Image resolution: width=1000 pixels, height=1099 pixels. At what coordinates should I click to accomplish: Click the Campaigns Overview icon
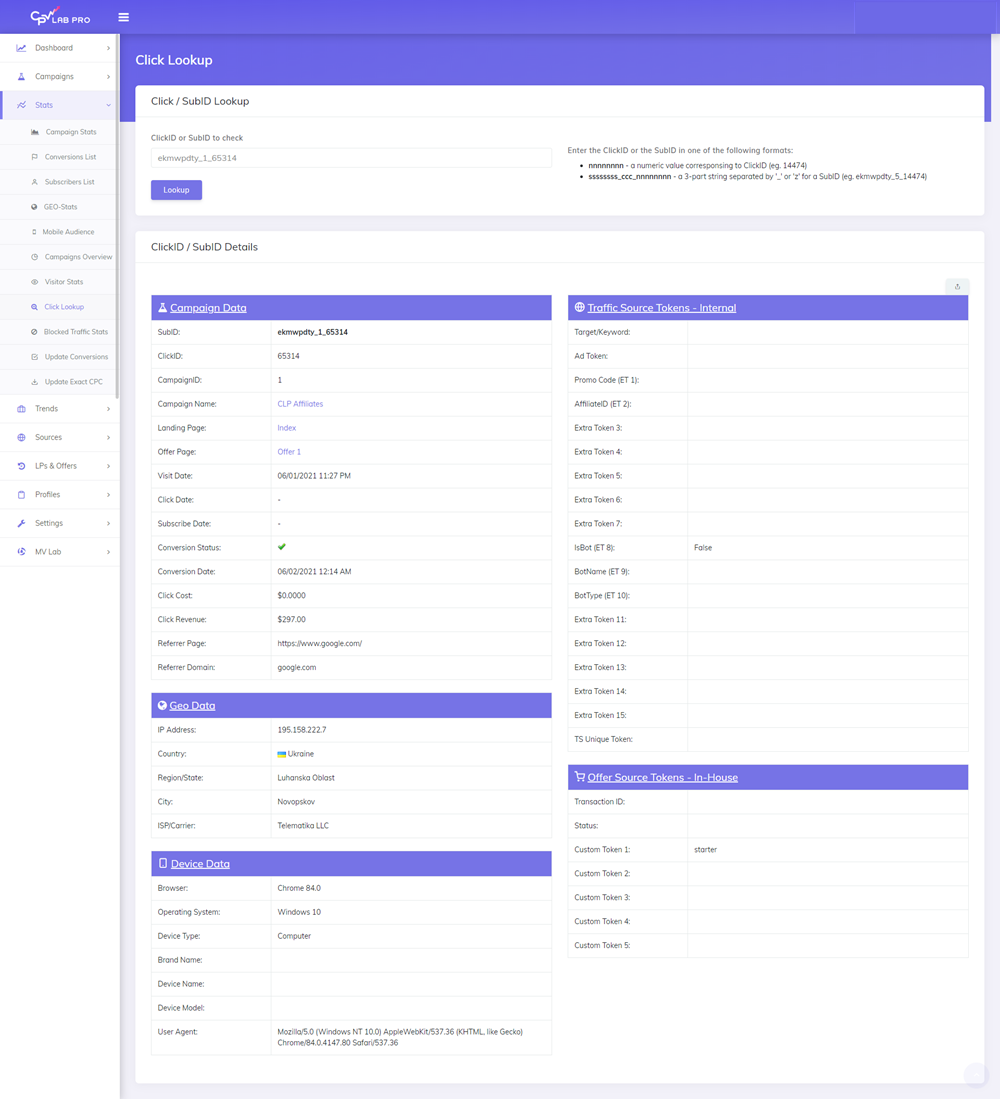(32, 256)
